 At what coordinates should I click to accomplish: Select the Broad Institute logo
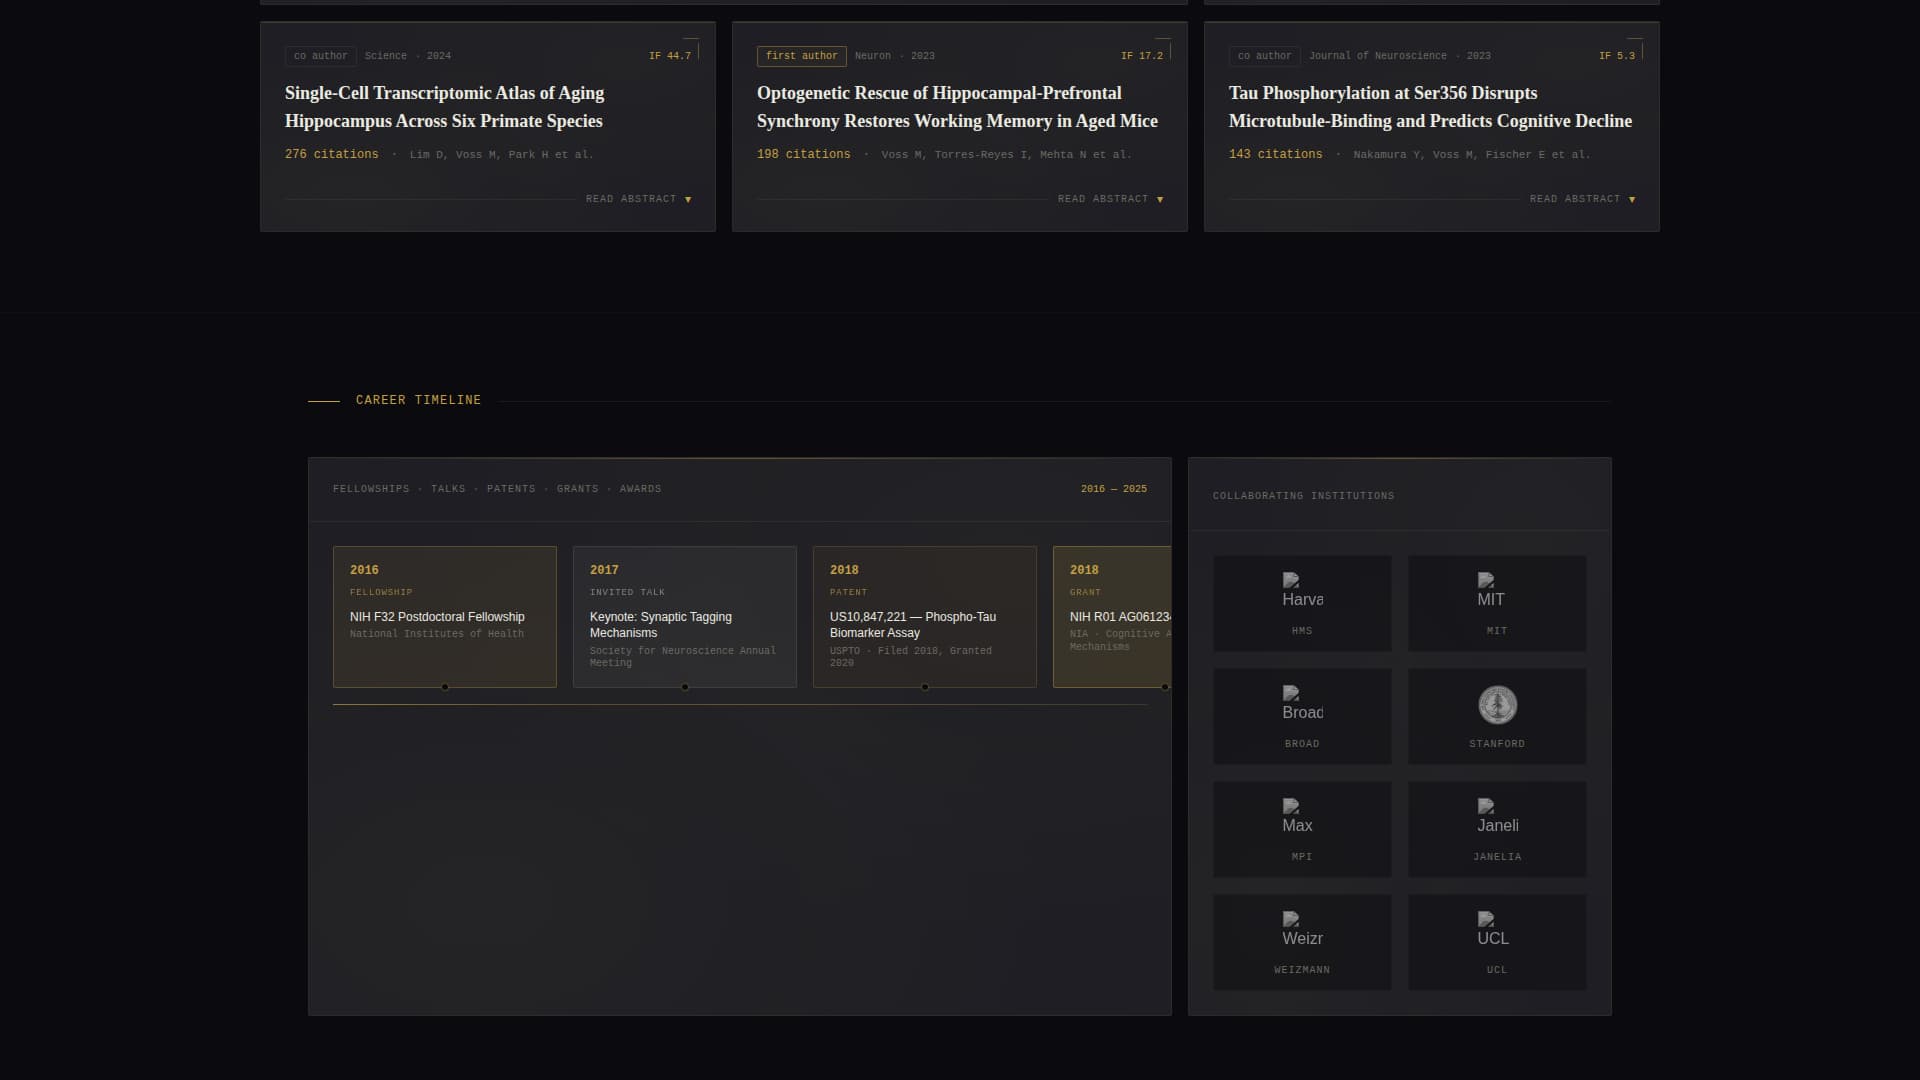coord(1302,714)
